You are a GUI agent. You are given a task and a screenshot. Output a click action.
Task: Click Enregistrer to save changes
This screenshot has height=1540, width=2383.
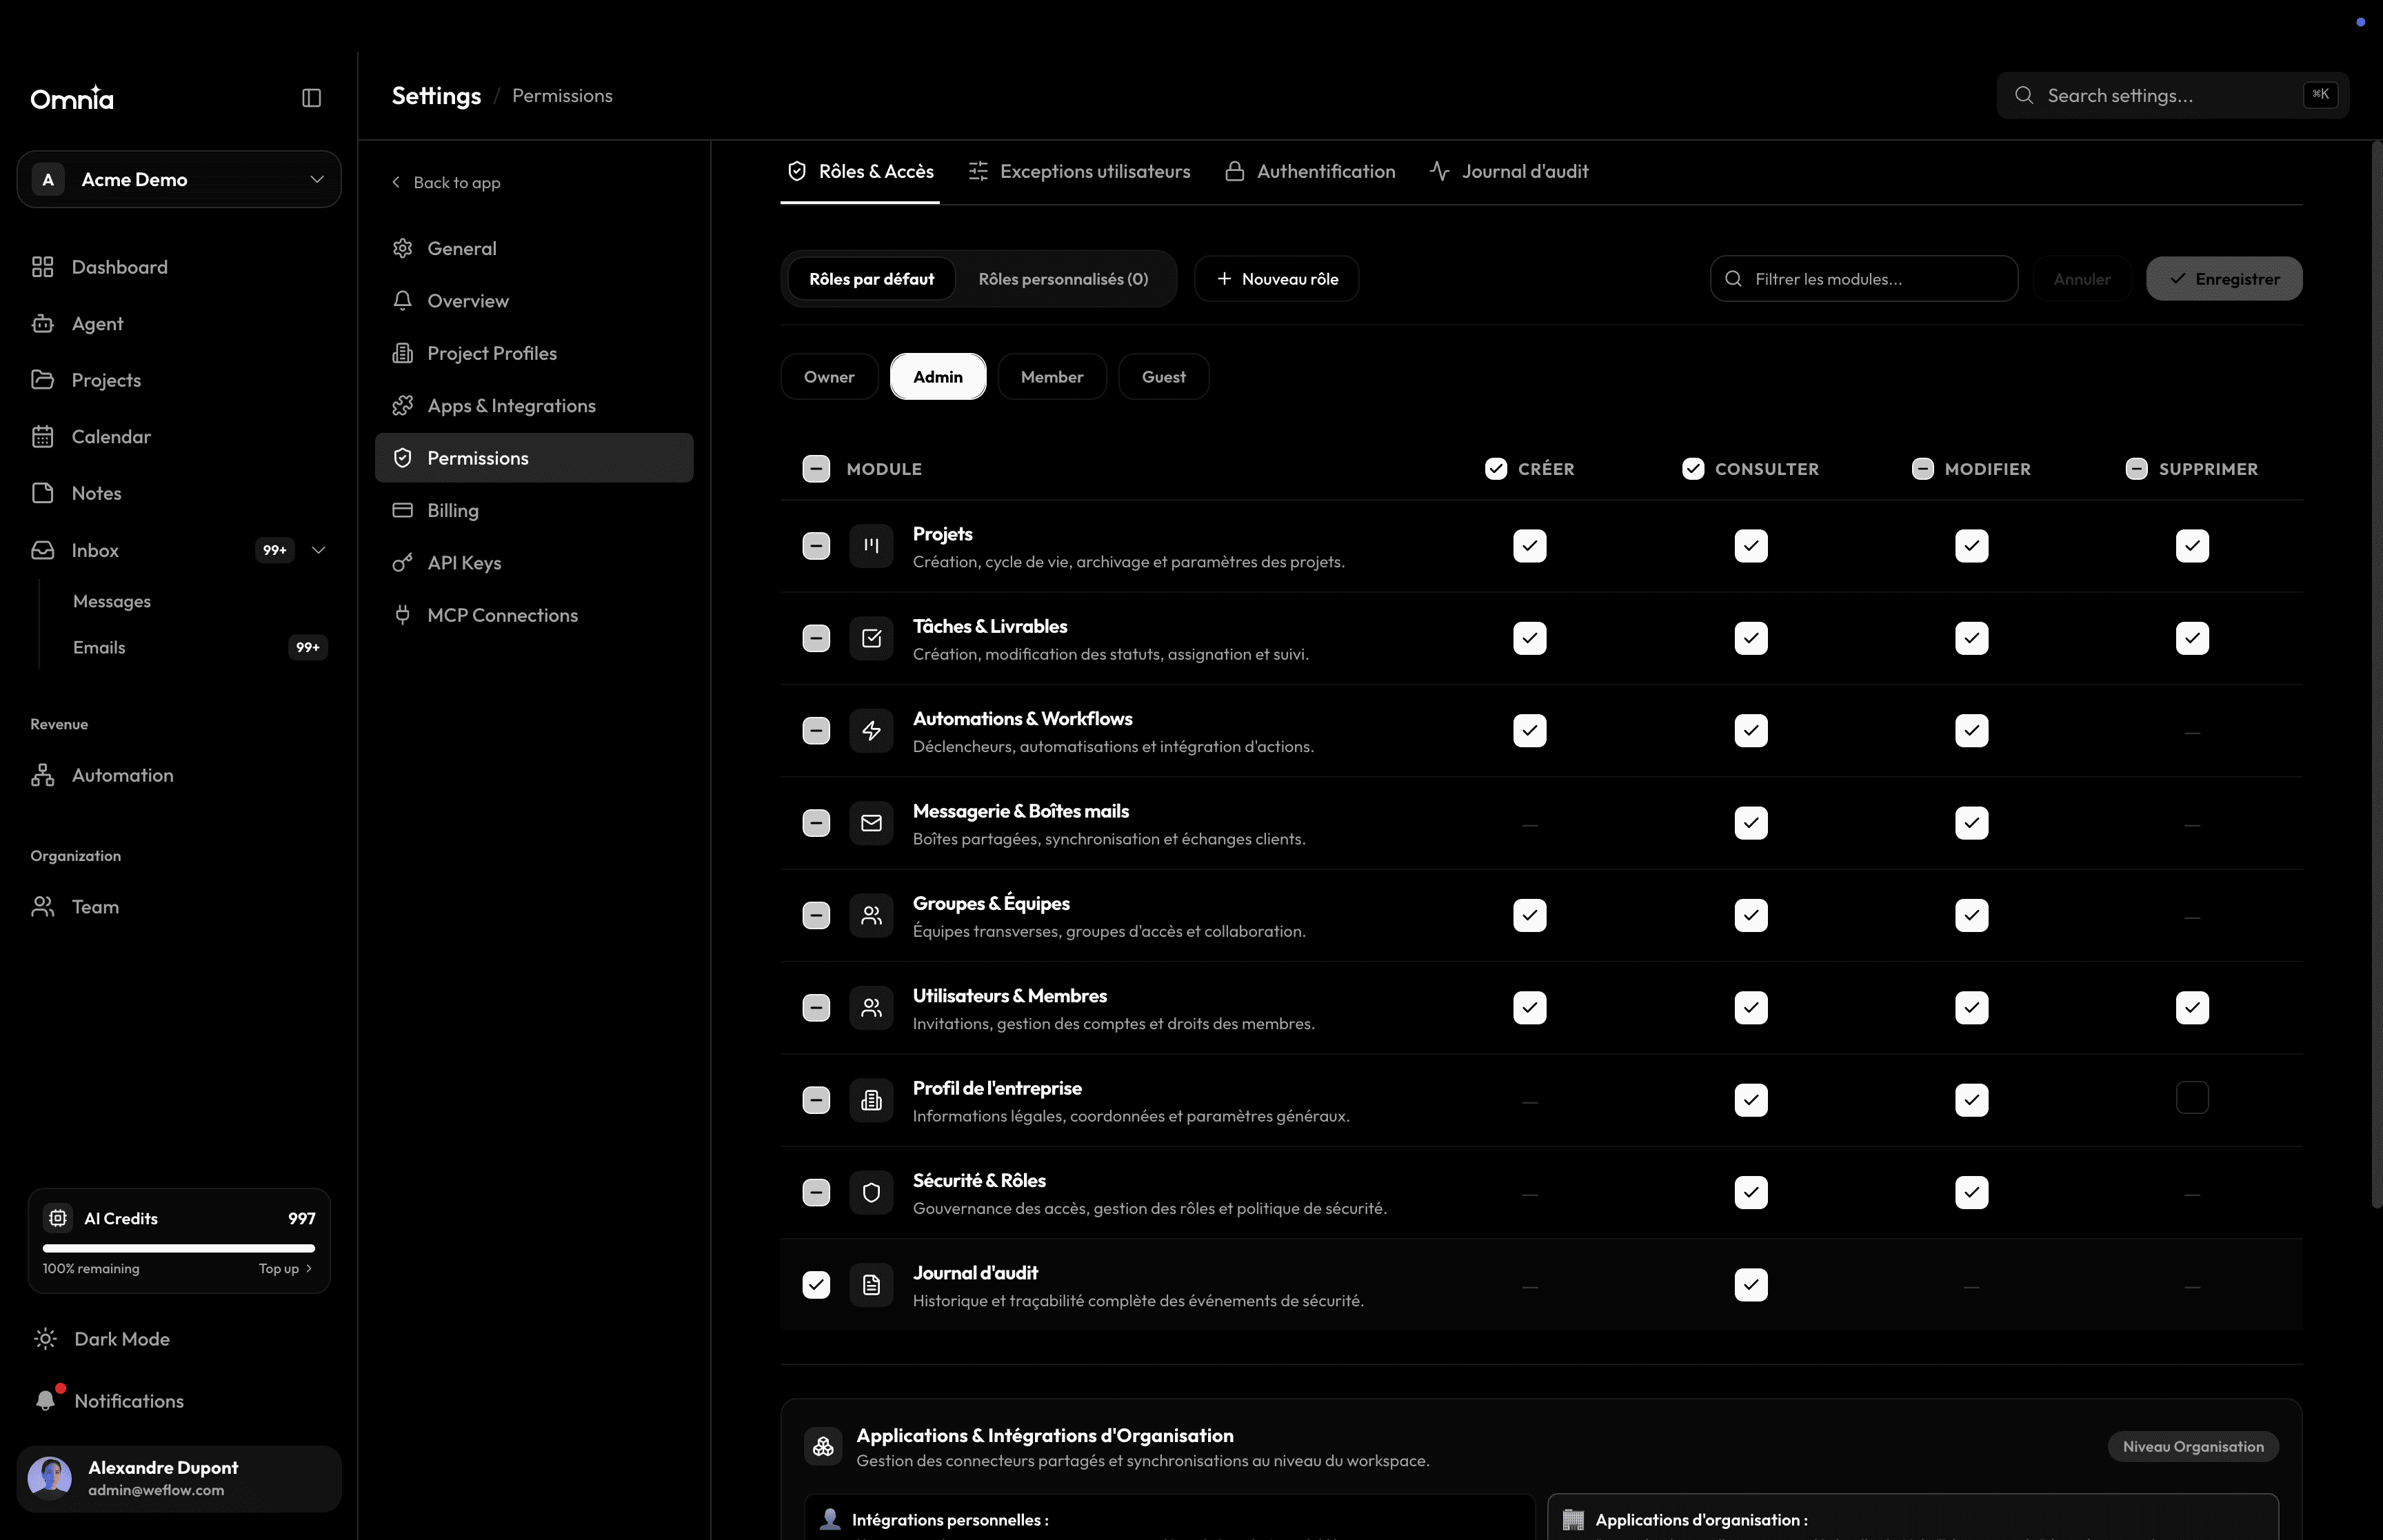(2224, 279)
